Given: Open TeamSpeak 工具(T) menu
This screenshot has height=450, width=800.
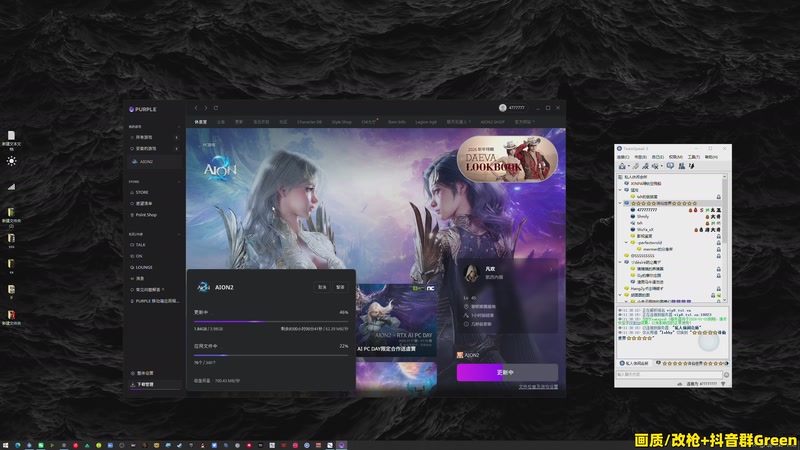Looking at the screenshot, I should click(694, 157).
